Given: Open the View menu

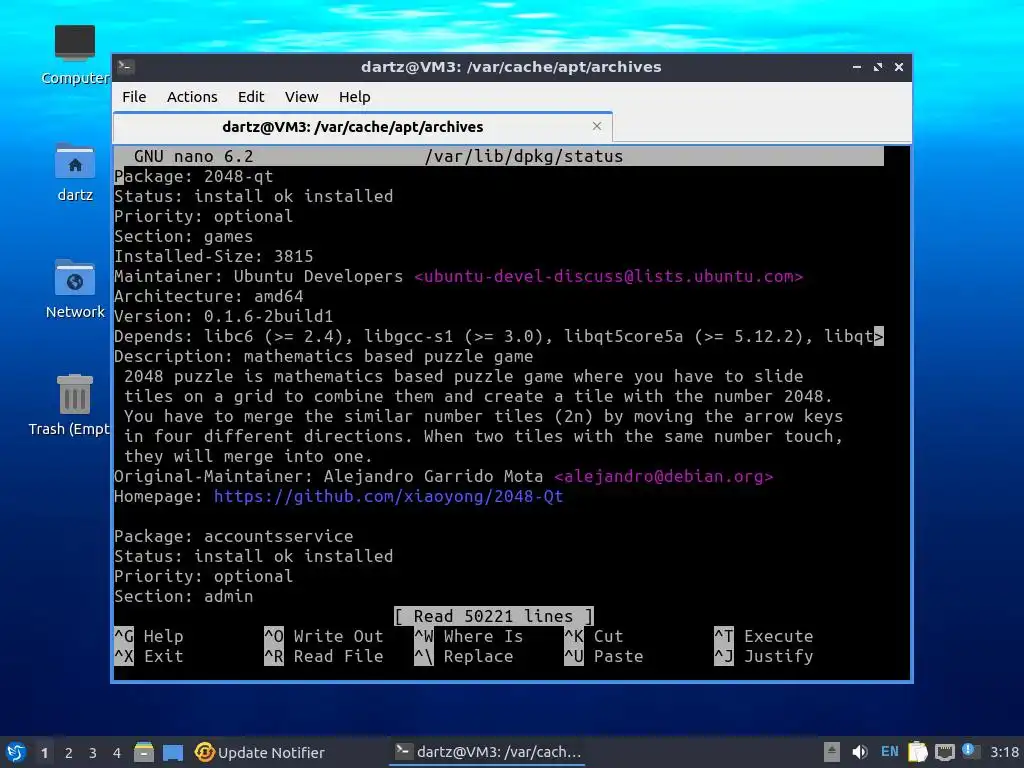Looking at the screenshot, I should click(x=301, y=97).
